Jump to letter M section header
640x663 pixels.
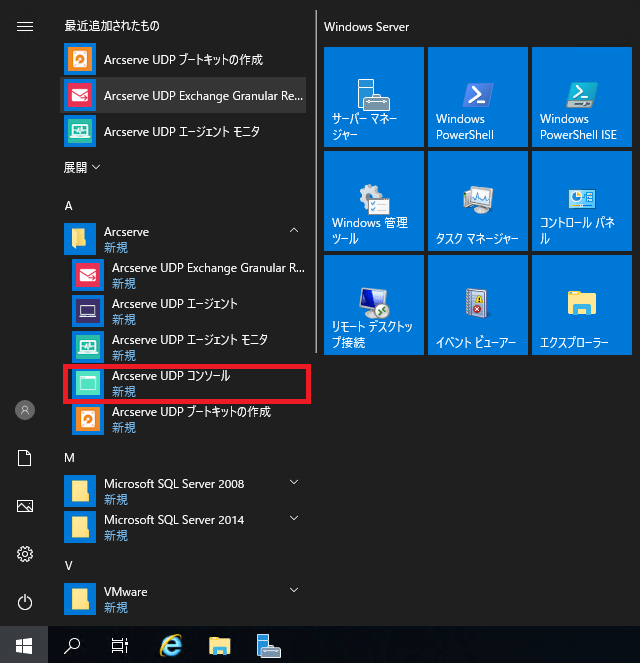69,458
